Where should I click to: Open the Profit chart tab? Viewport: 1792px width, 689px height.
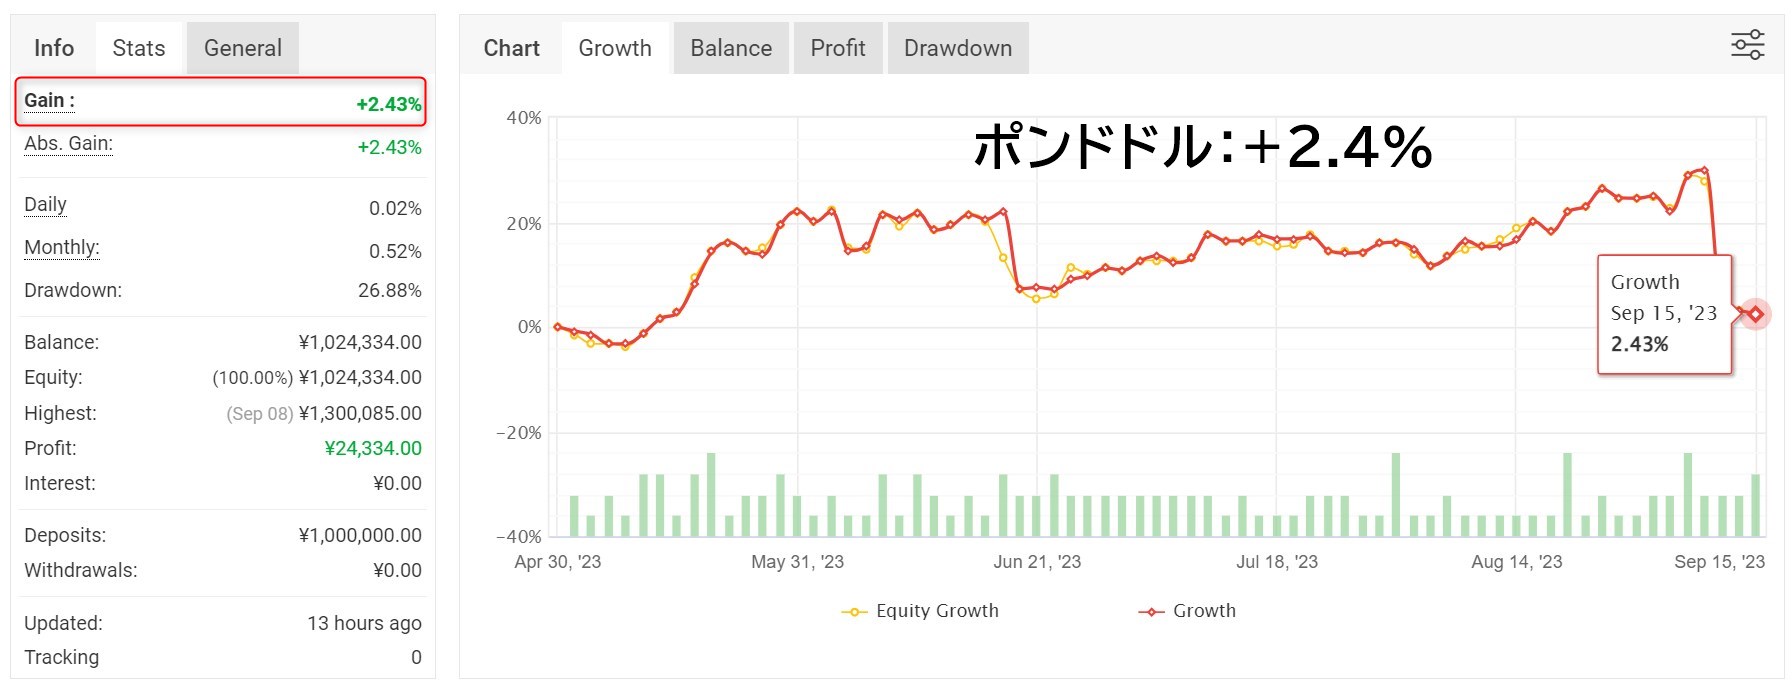[x=838, y=48]
